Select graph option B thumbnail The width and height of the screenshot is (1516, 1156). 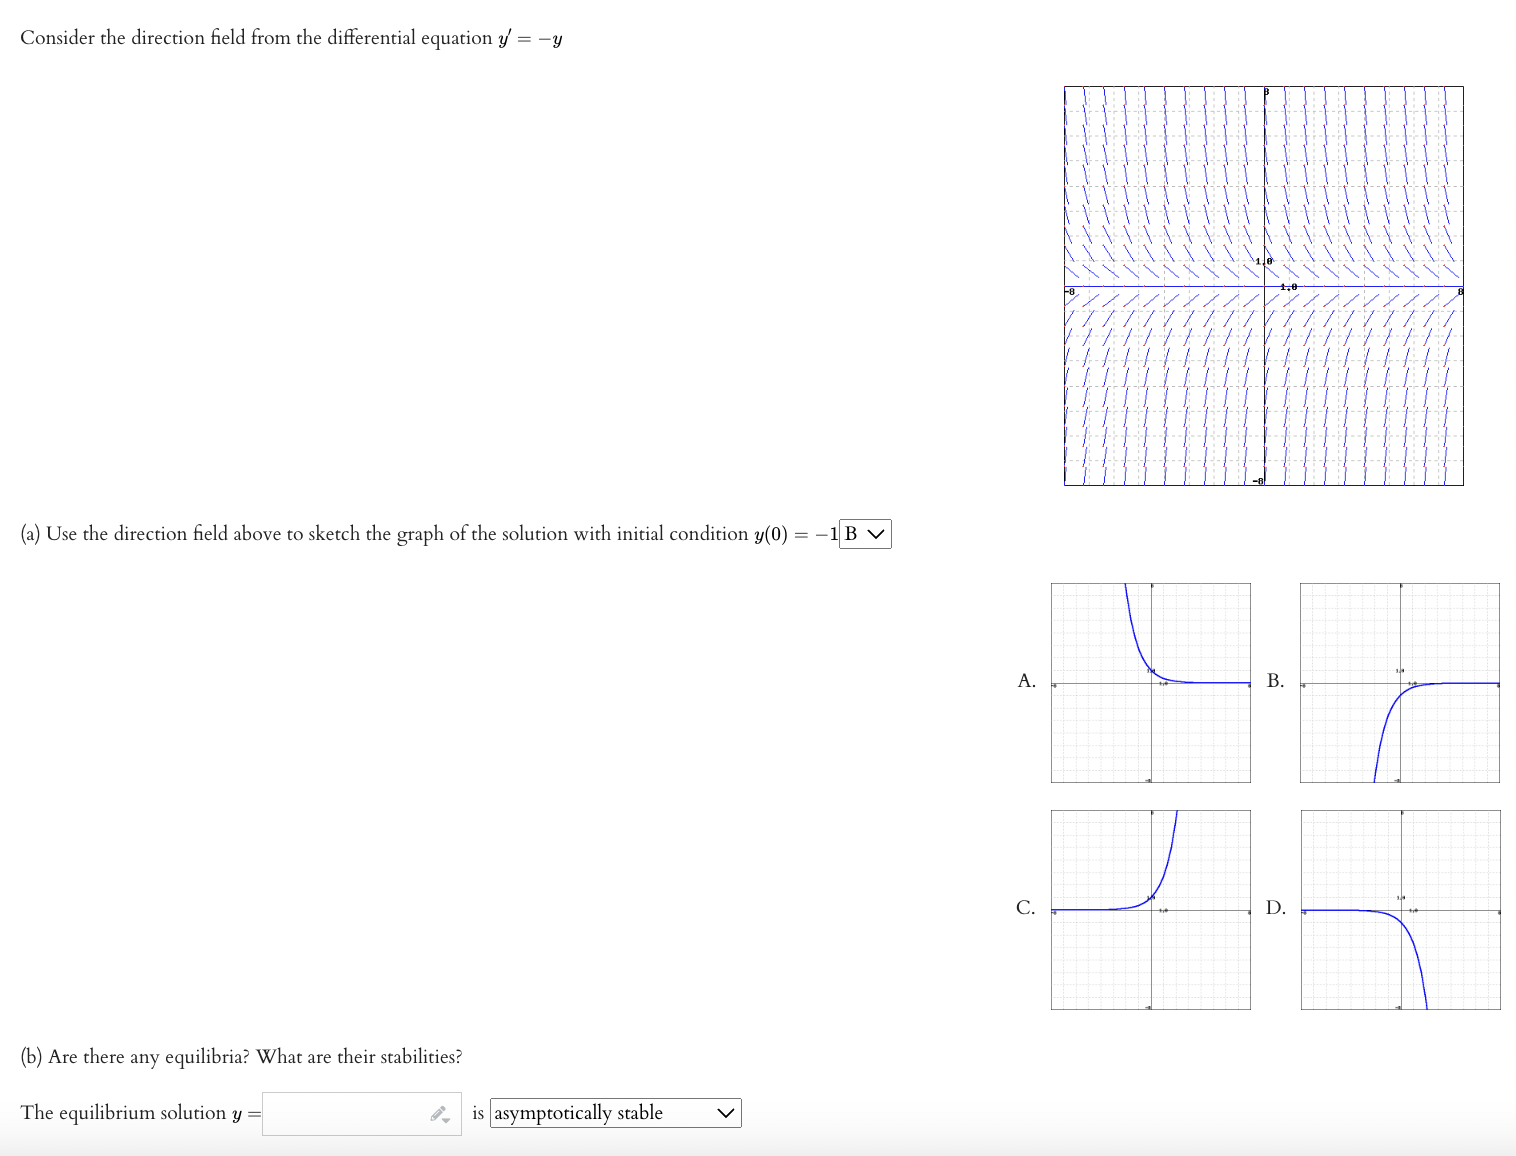[1399, 683]
